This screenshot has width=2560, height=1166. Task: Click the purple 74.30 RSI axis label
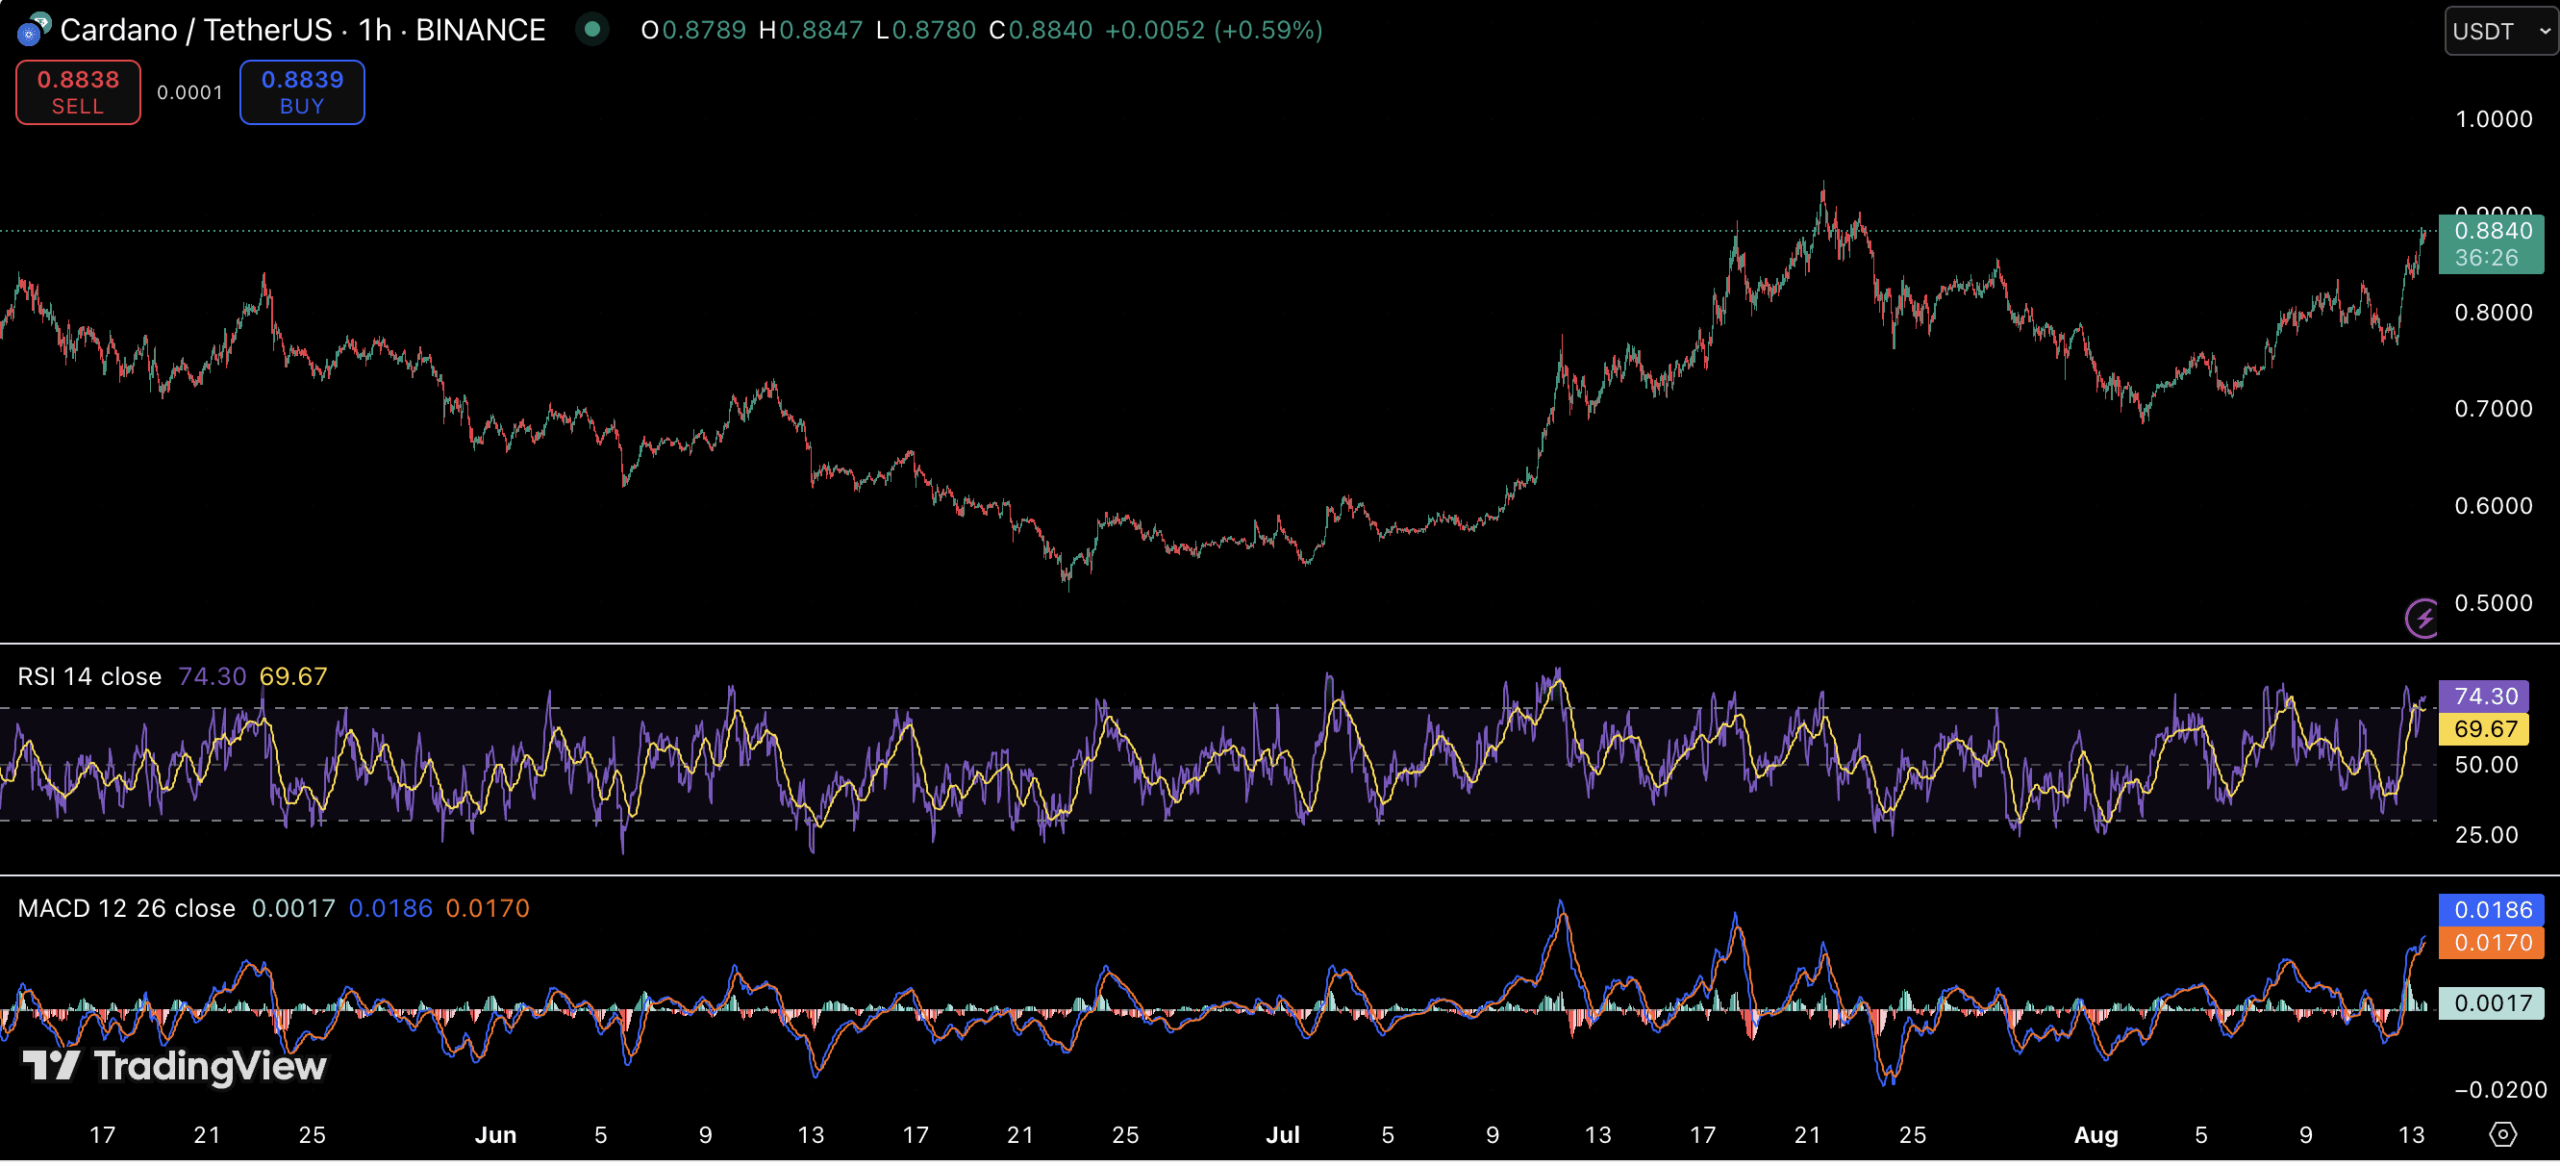(2484, 696)
